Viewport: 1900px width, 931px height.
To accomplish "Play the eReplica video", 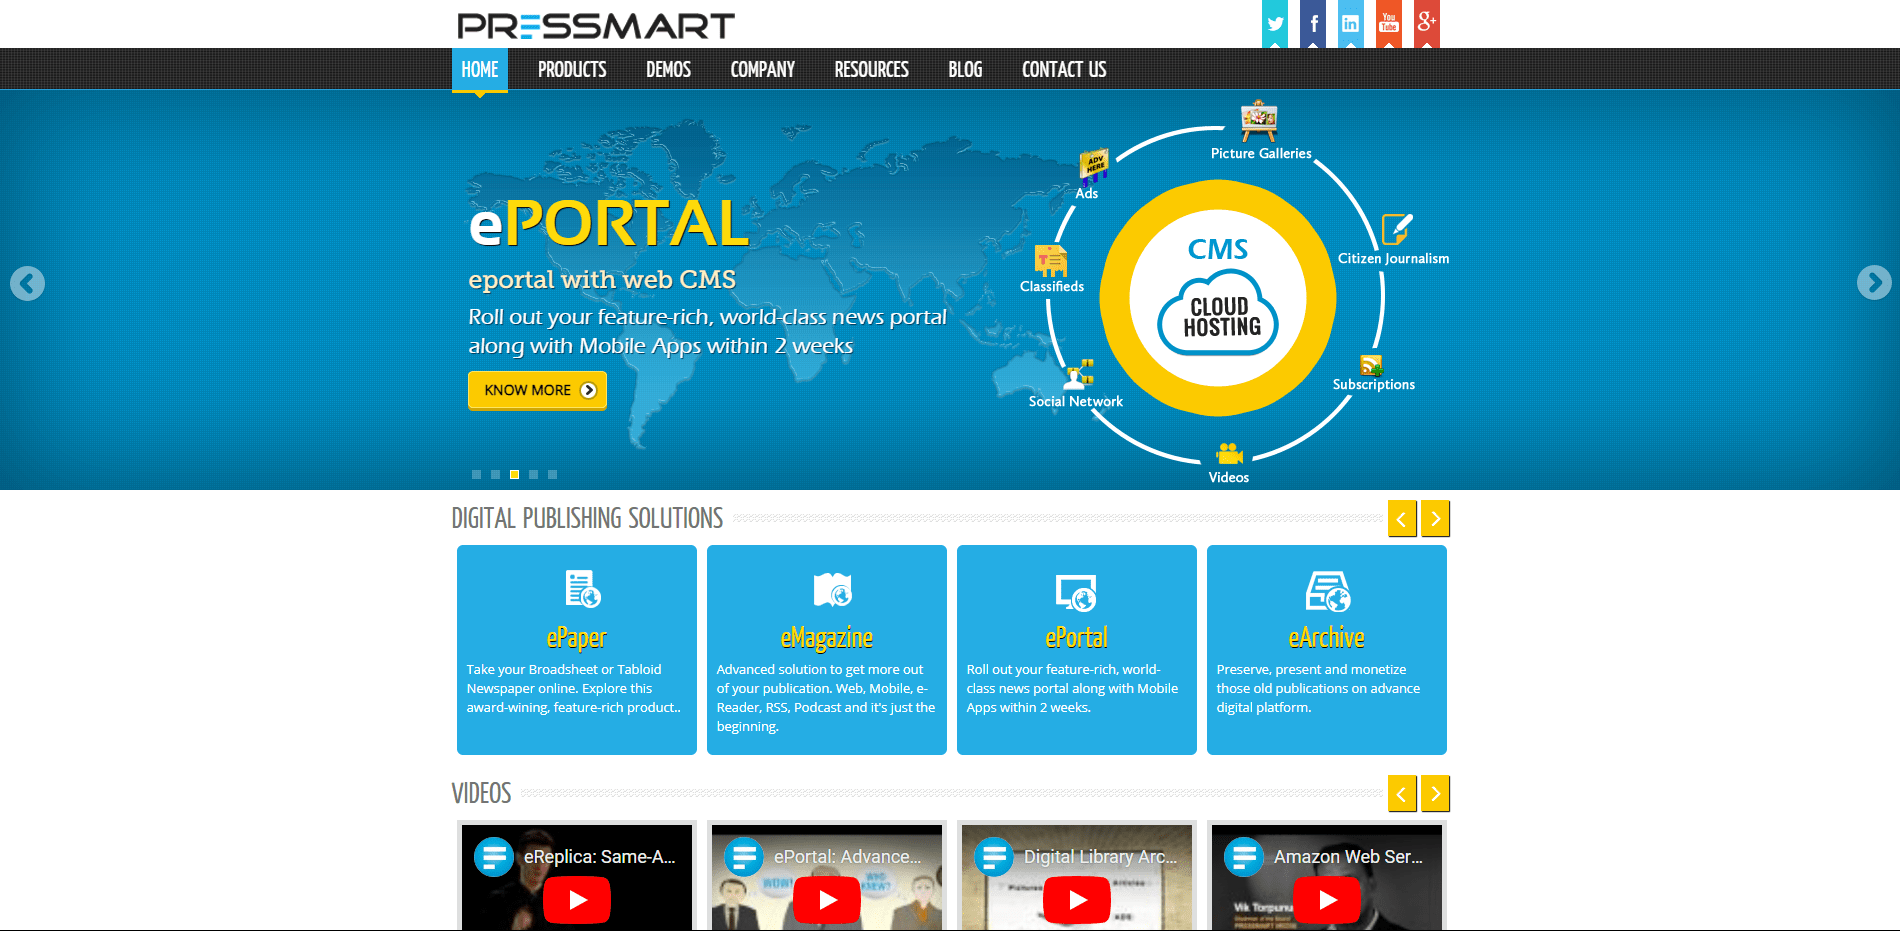I will click(576, 899).
